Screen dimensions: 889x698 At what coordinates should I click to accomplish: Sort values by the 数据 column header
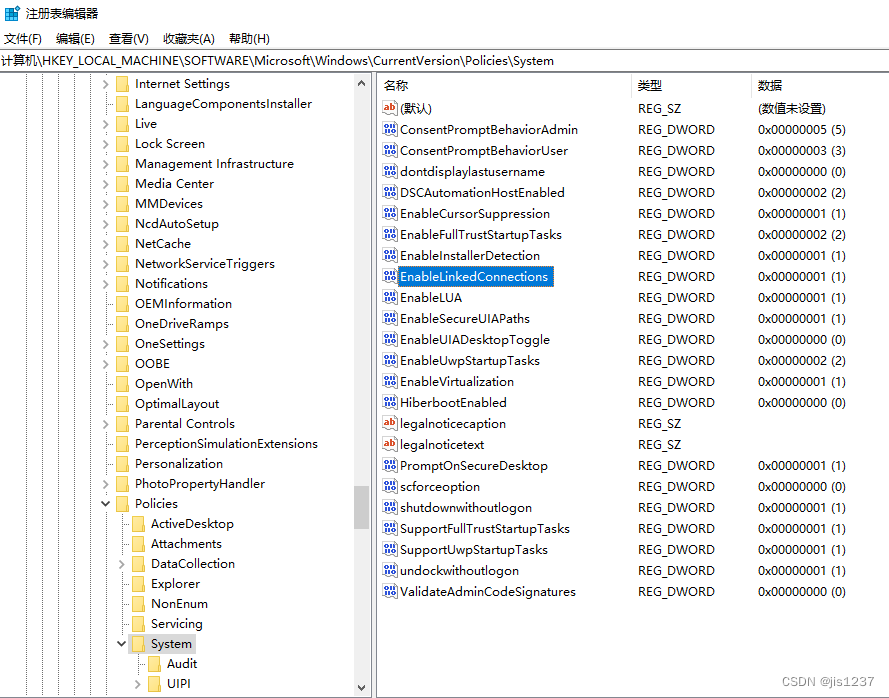point(820,85)
